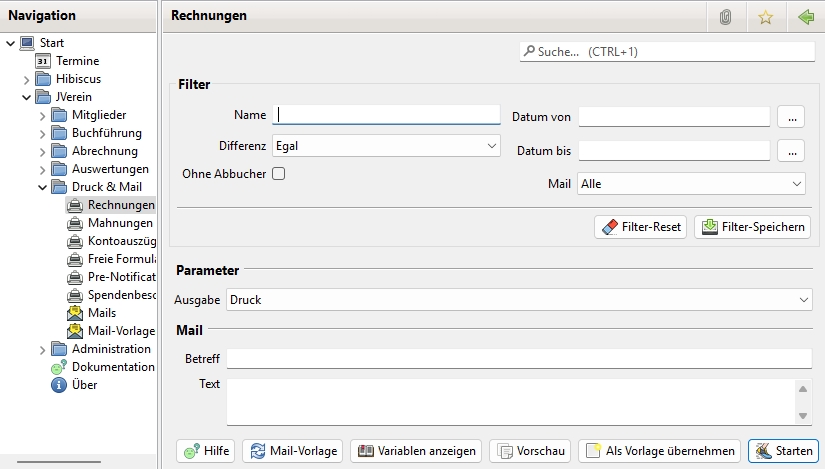The height and width of the screenshot is (469, 825).
Task: Open the Dokumentation entry in navigation
Action: point(112,367)
